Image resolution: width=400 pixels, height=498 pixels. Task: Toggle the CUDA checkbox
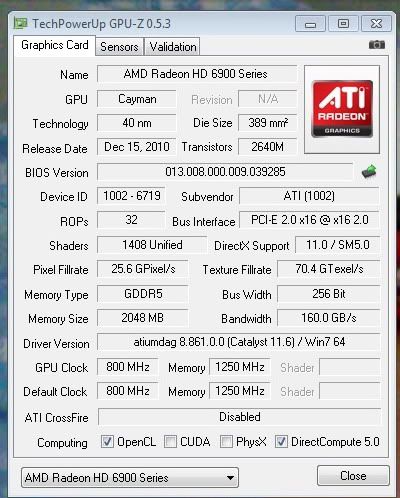(x=170, y=442)
